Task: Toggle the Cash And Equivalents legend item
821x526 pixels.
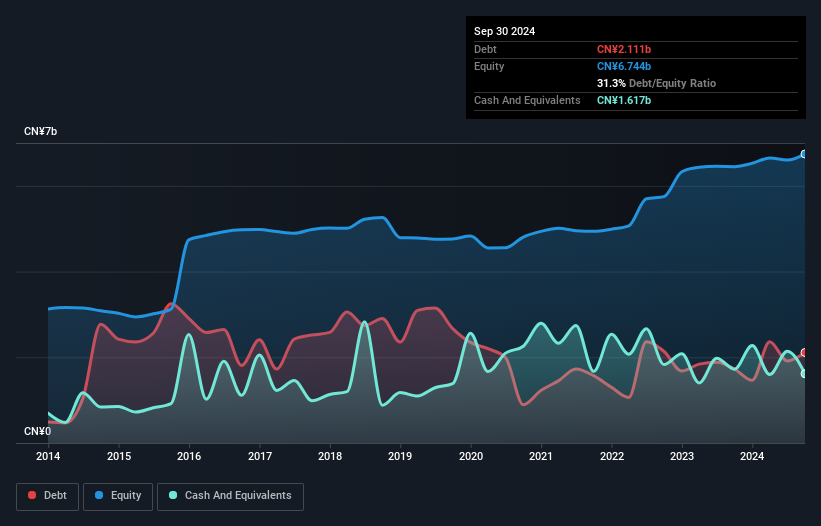Action: tap(230, 496)
